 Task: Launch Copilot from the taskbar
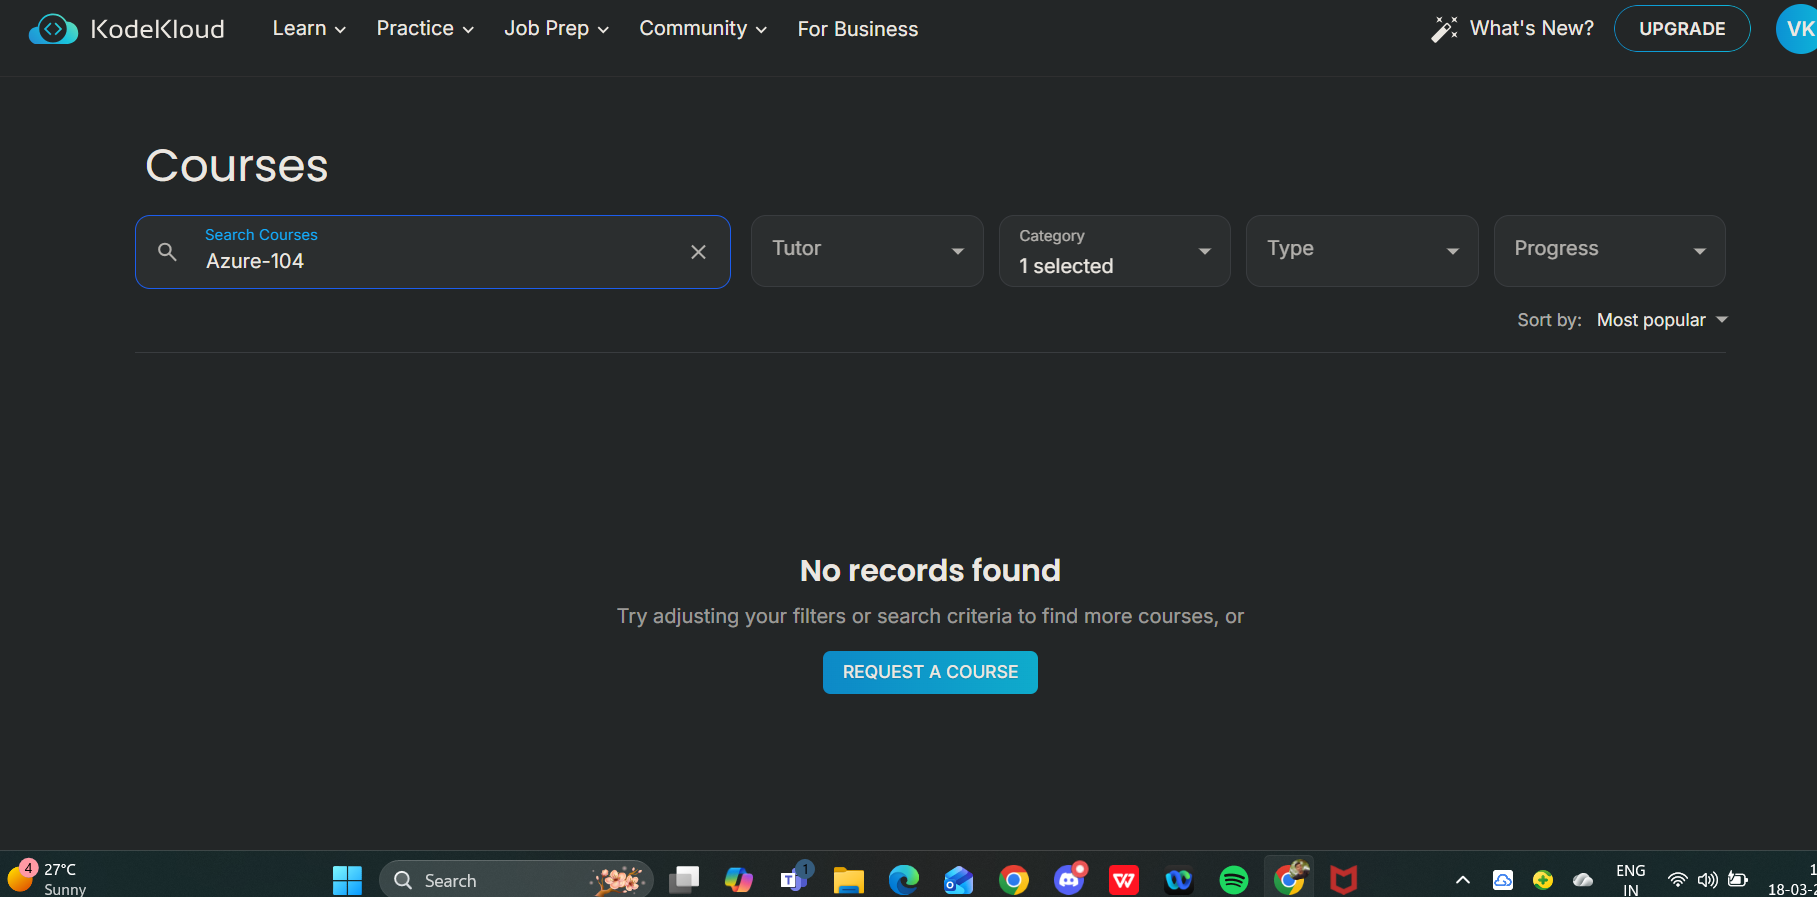[x=739, y=880]
